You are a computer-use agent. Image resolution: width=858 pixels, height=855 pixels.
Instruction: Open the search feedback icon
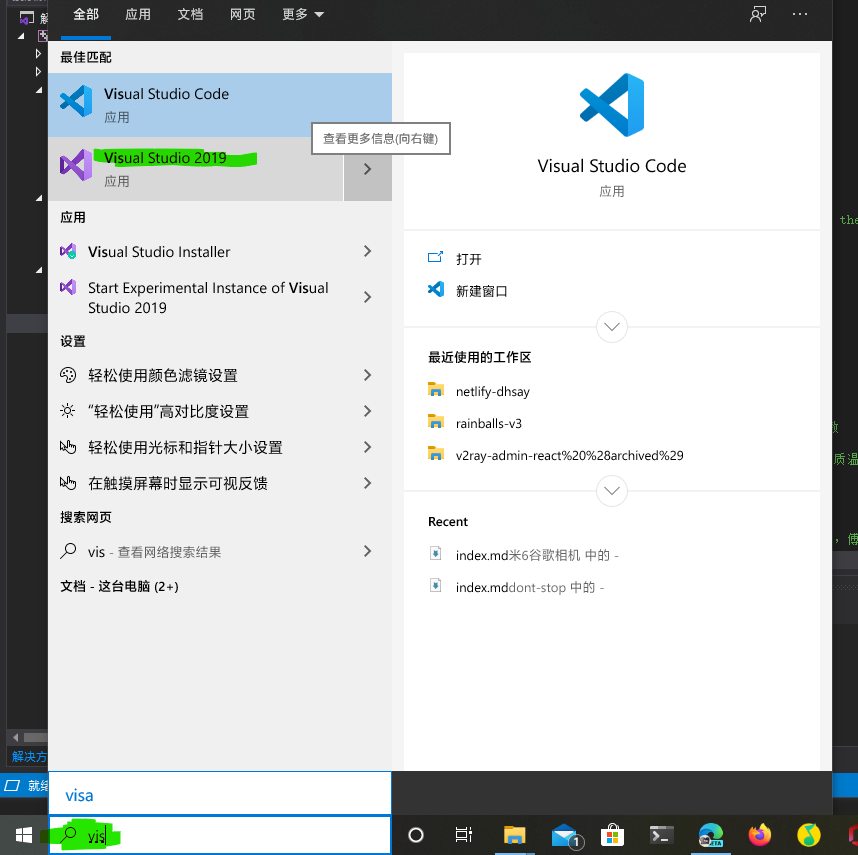(758, 14)
